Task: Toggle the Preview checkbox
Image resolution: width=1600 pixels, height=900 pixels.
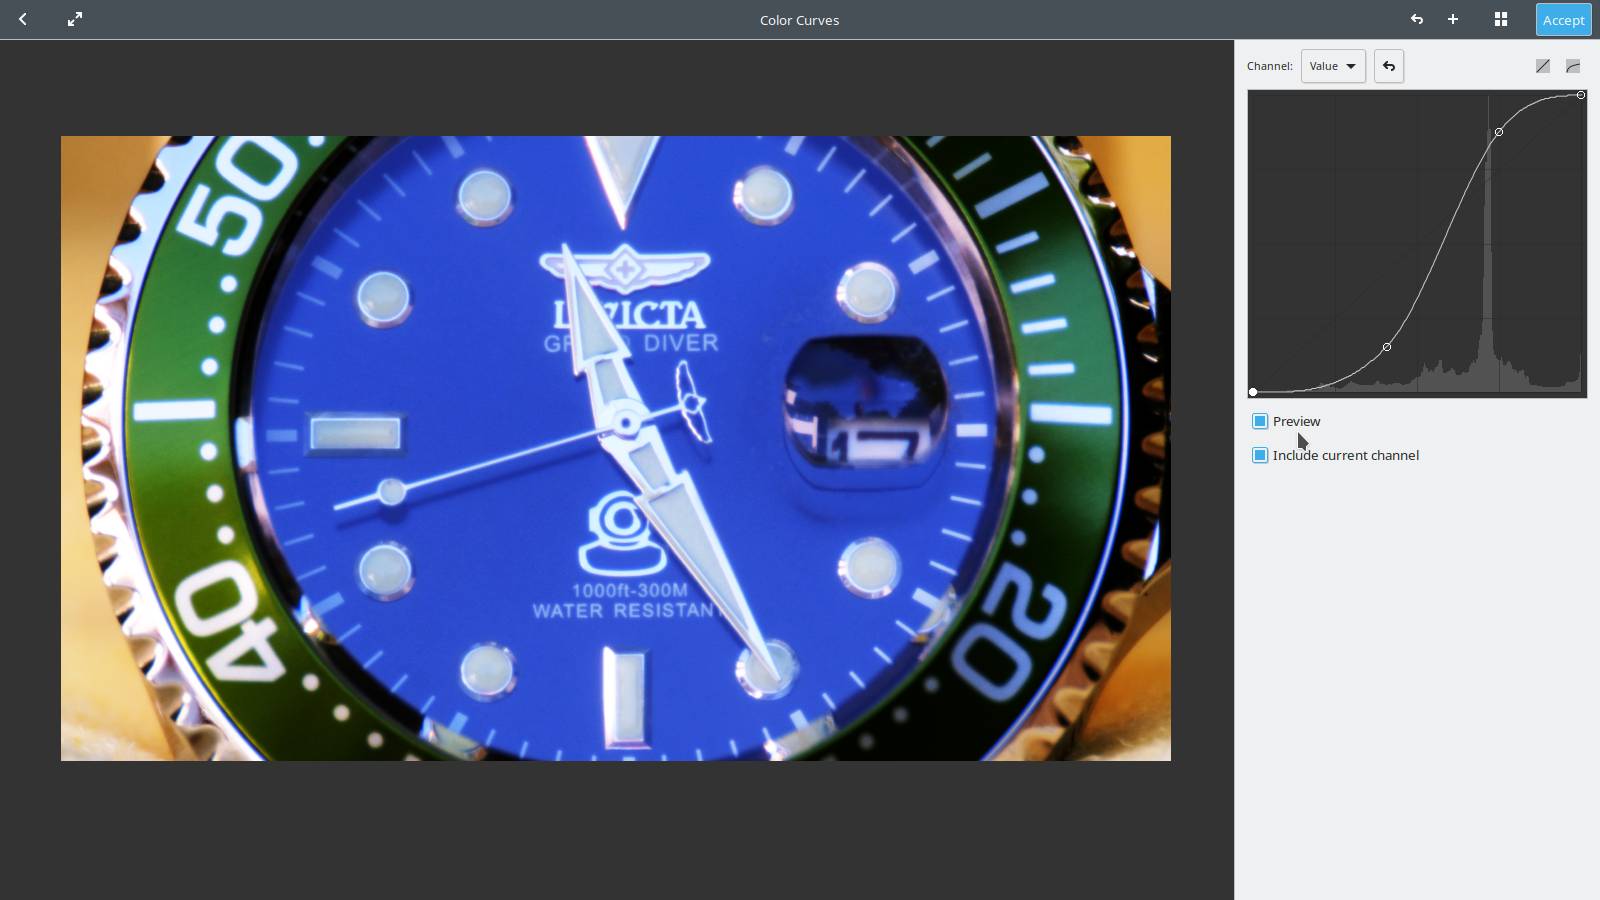Action: coord(1260,421)
